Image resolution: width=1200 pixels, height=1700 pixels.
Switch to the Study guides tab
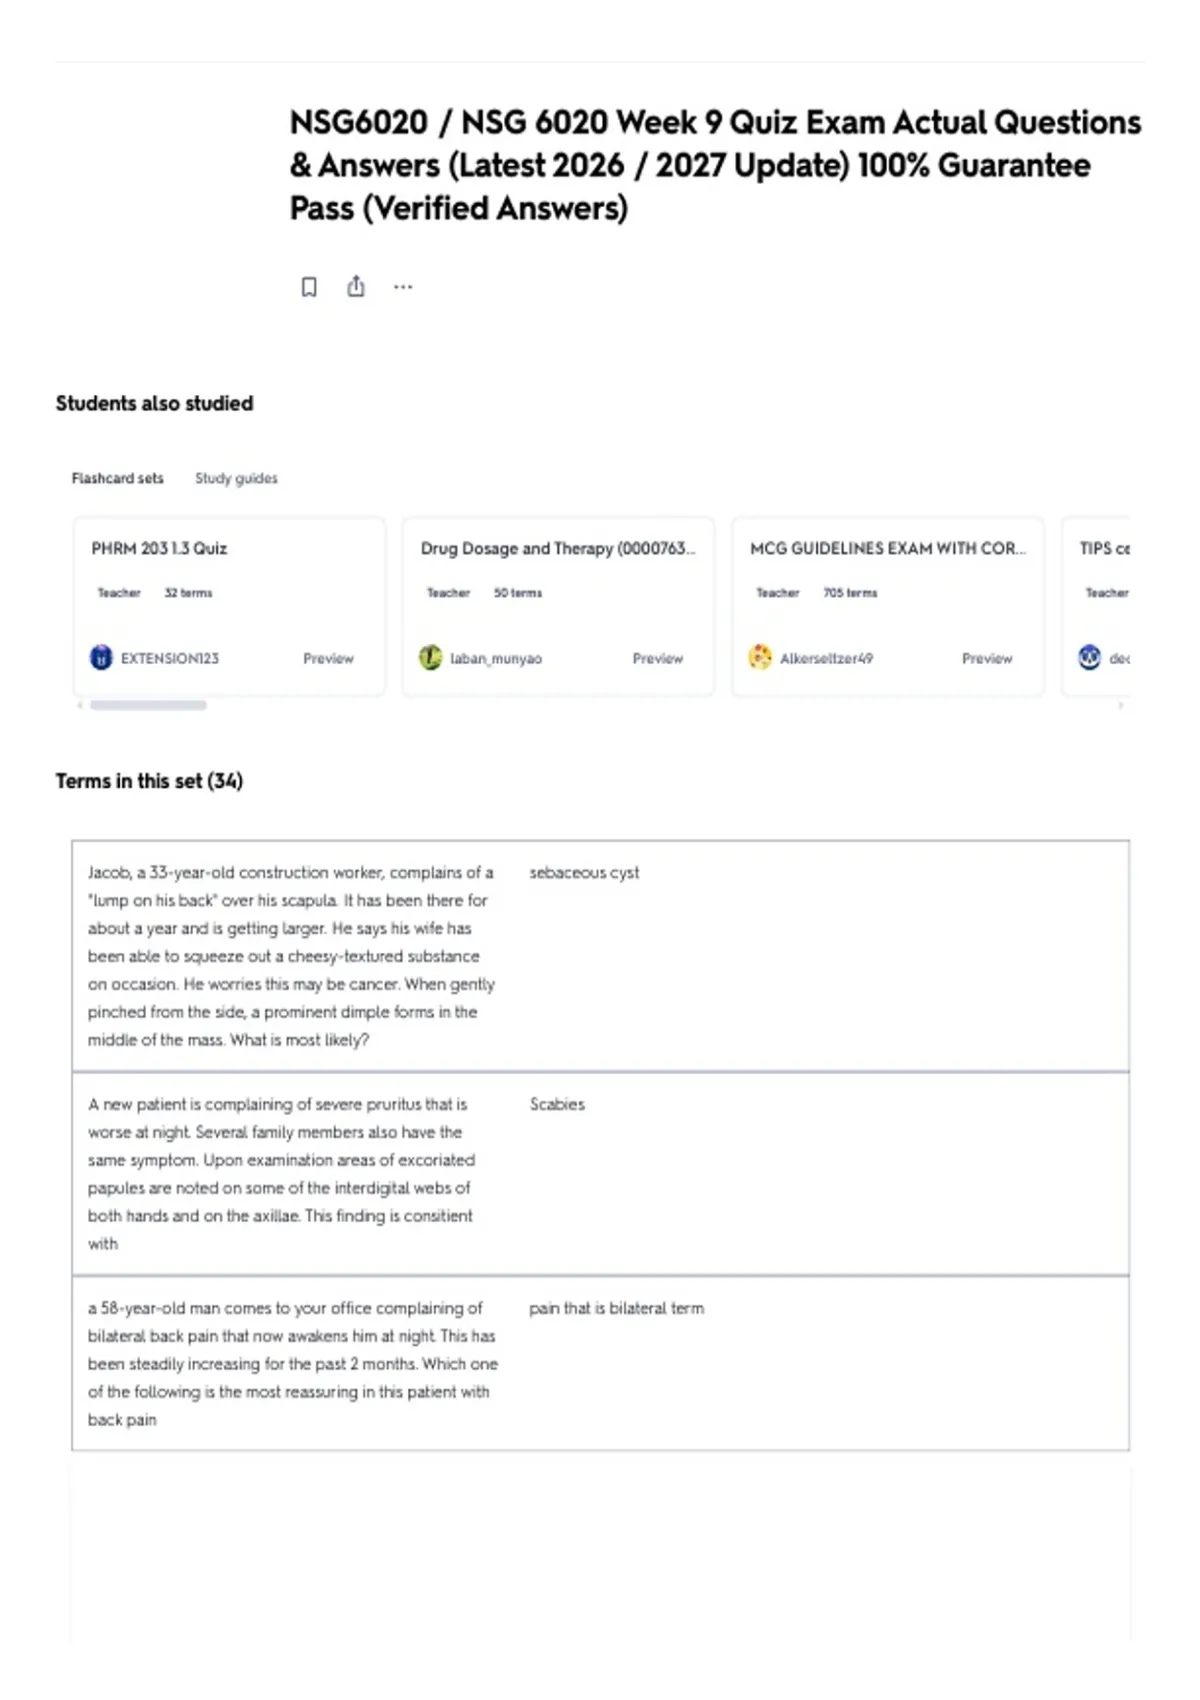236,479
